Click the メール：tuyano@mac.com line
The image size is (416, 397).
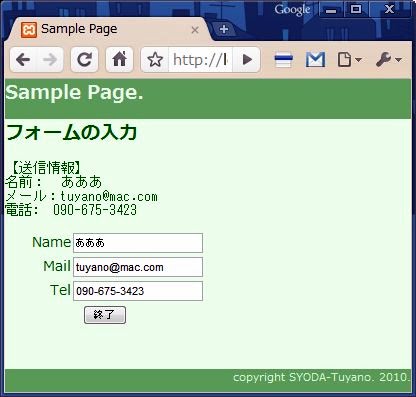81,196
